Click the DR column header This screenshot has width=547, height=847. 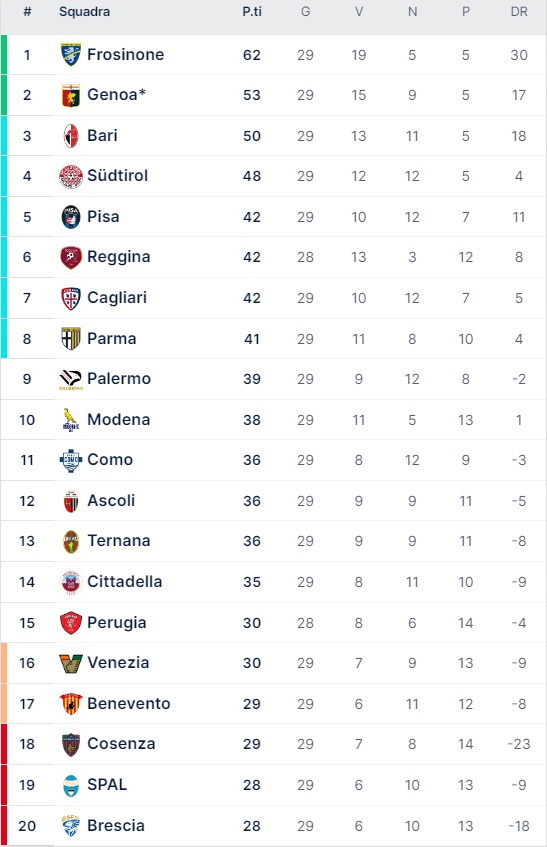pos(519,11)
